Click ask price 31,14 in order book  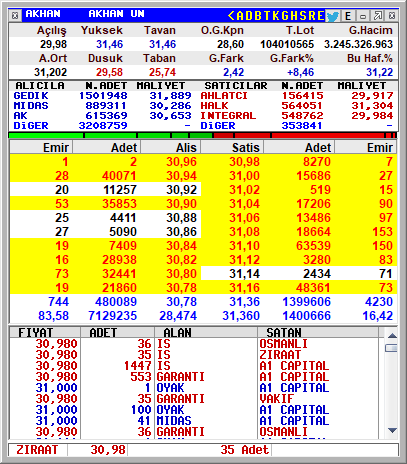(244, 274)
